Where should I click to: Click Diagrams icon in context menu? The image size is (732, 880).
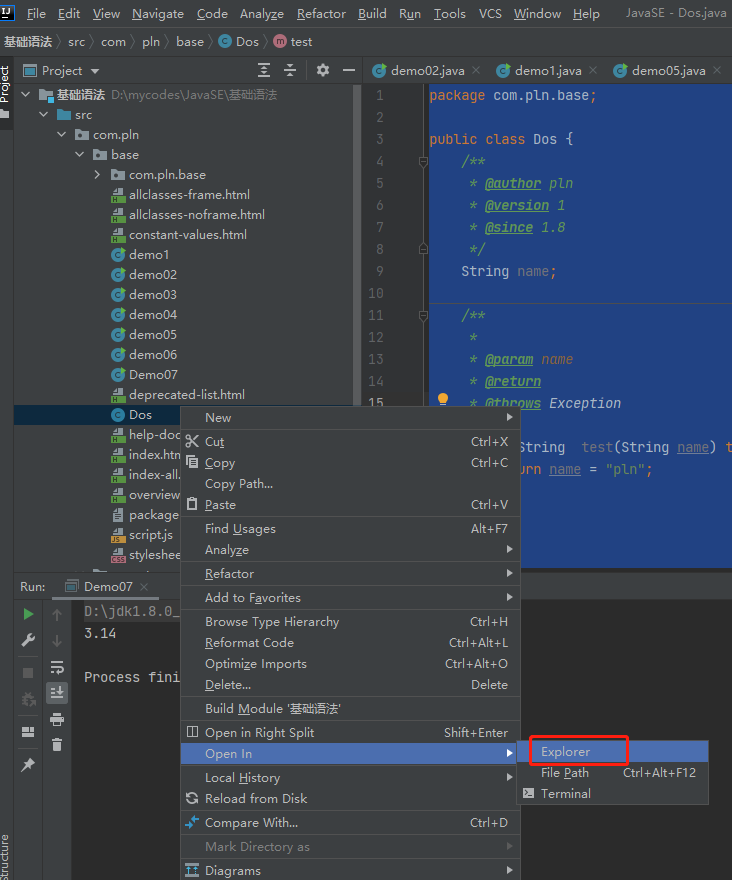192,870
